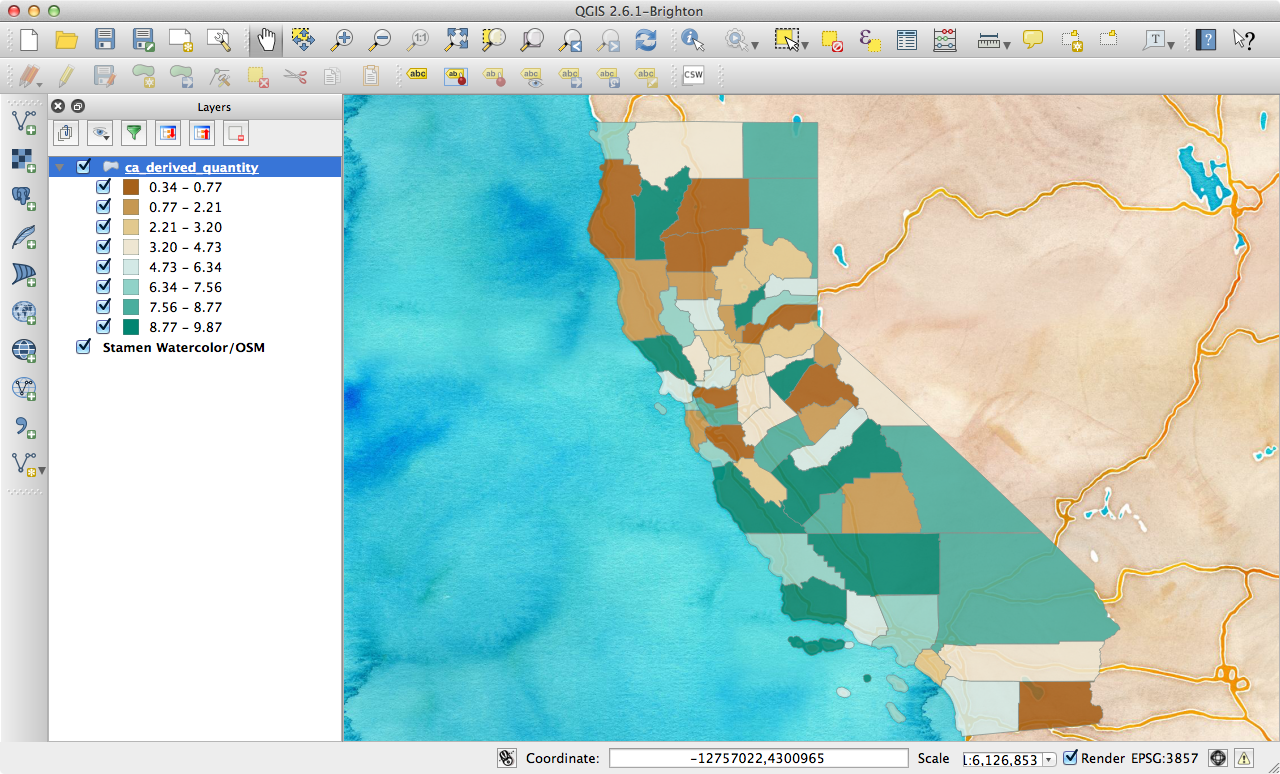Select the Zoom Out tool
Image resolution: width=1280 pixels, height=774 pixels.
pyautogui.click(x=379, y=40)
